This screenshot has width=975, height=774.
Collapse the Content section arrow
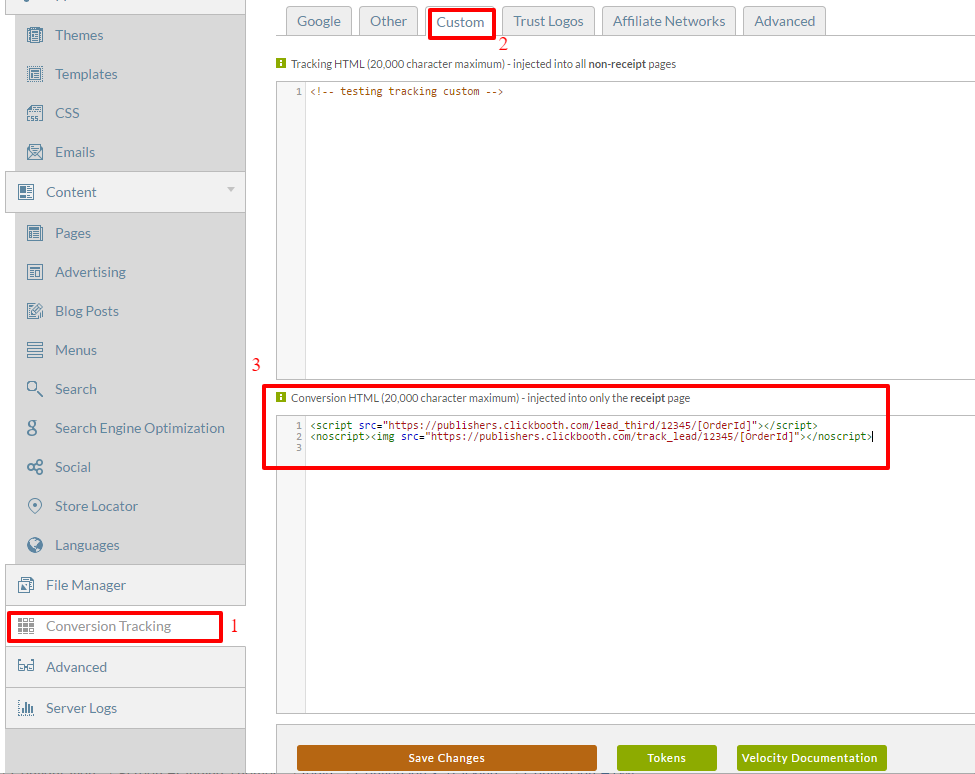(231, 190)
